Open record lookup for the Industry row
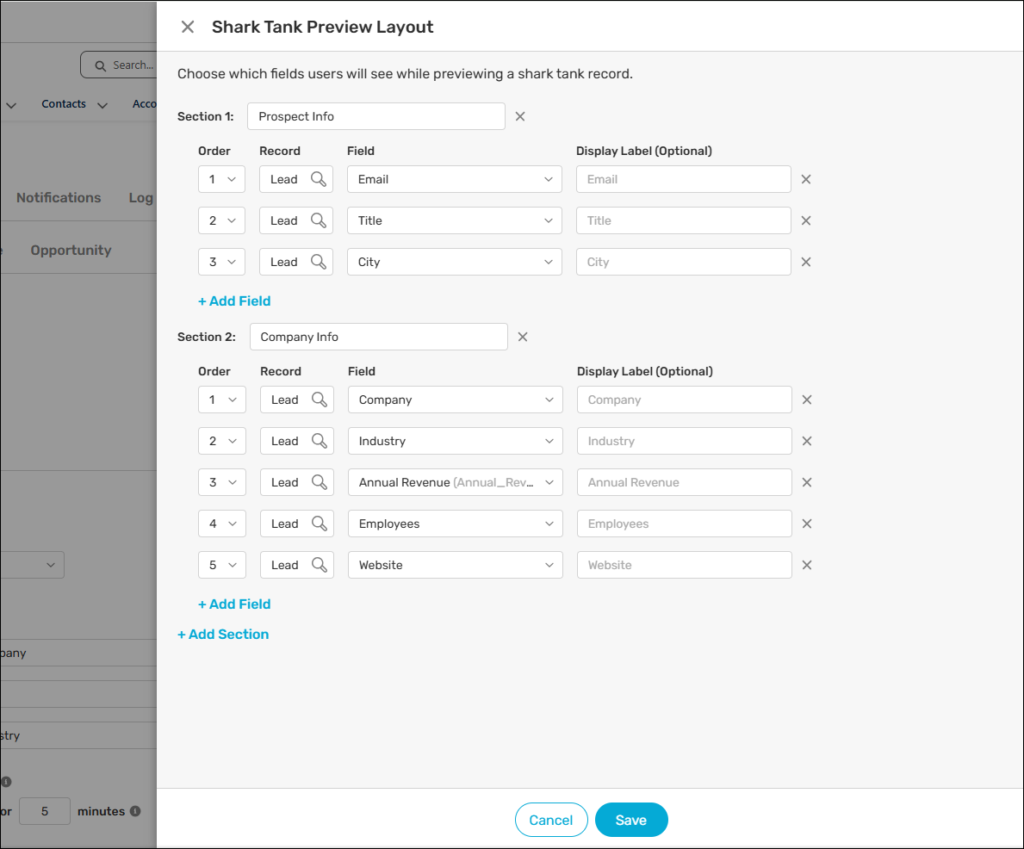Viewport: 1024px width, 849px height. pos(320,441)
